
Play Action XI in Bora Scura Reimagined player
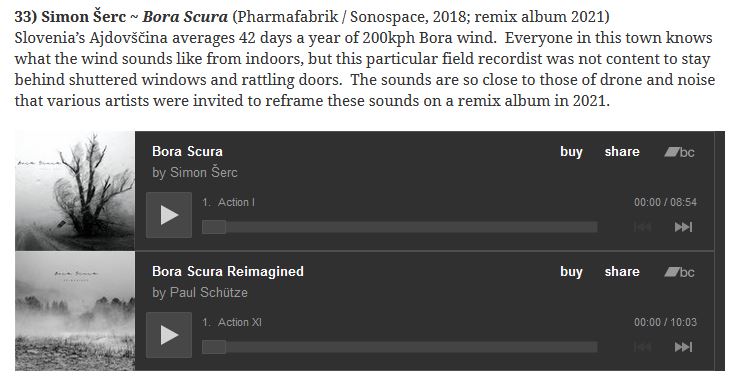pos(169,335)
